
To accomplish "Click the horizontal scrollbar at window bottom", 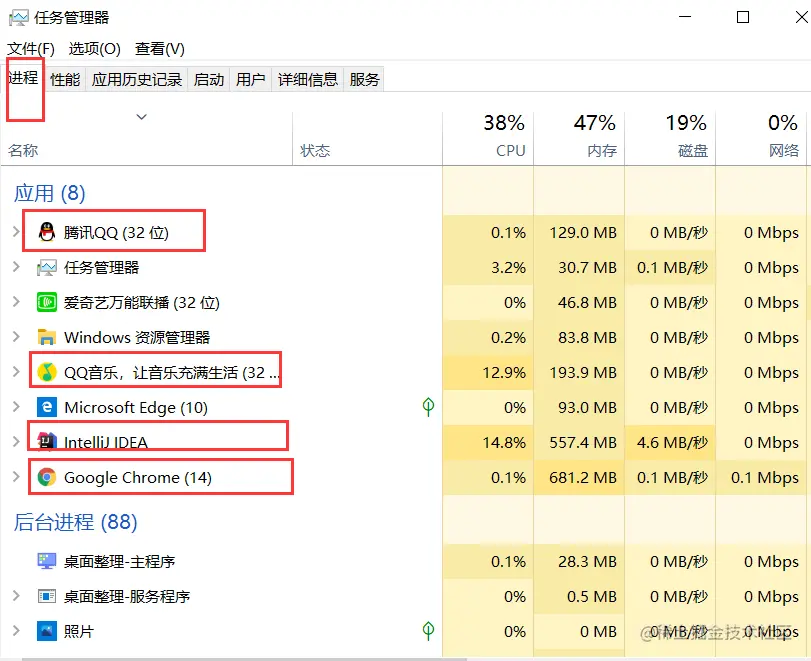I will (243, 659).
